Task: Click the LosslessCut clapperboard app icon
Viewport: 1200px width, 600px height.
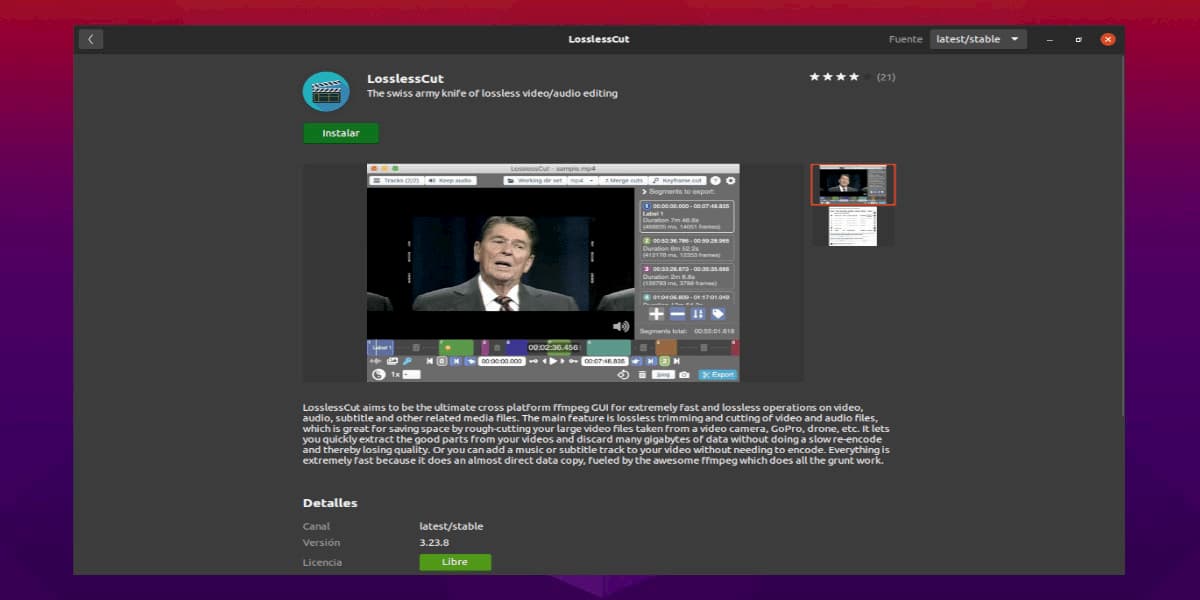Action: 326,92
